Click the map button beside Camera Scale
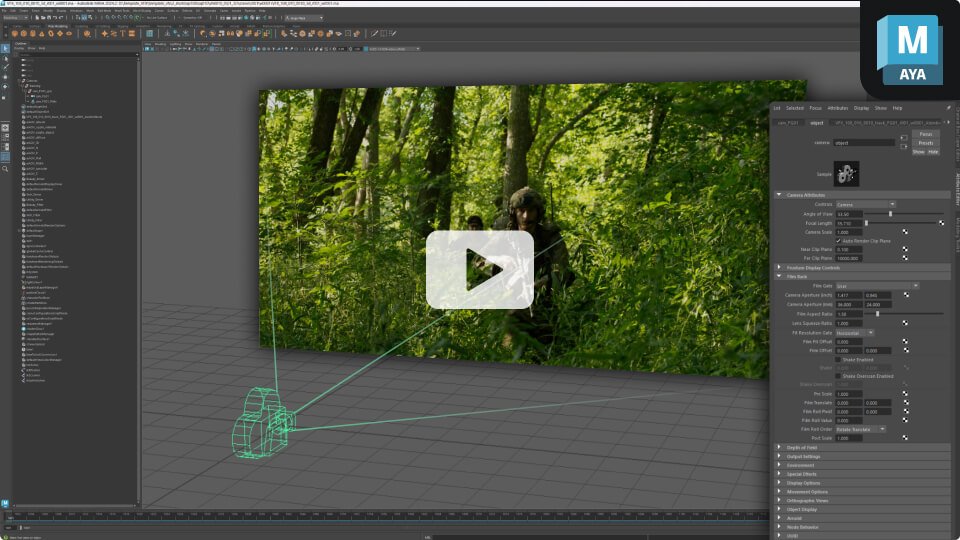 click(x=906, y=232)
